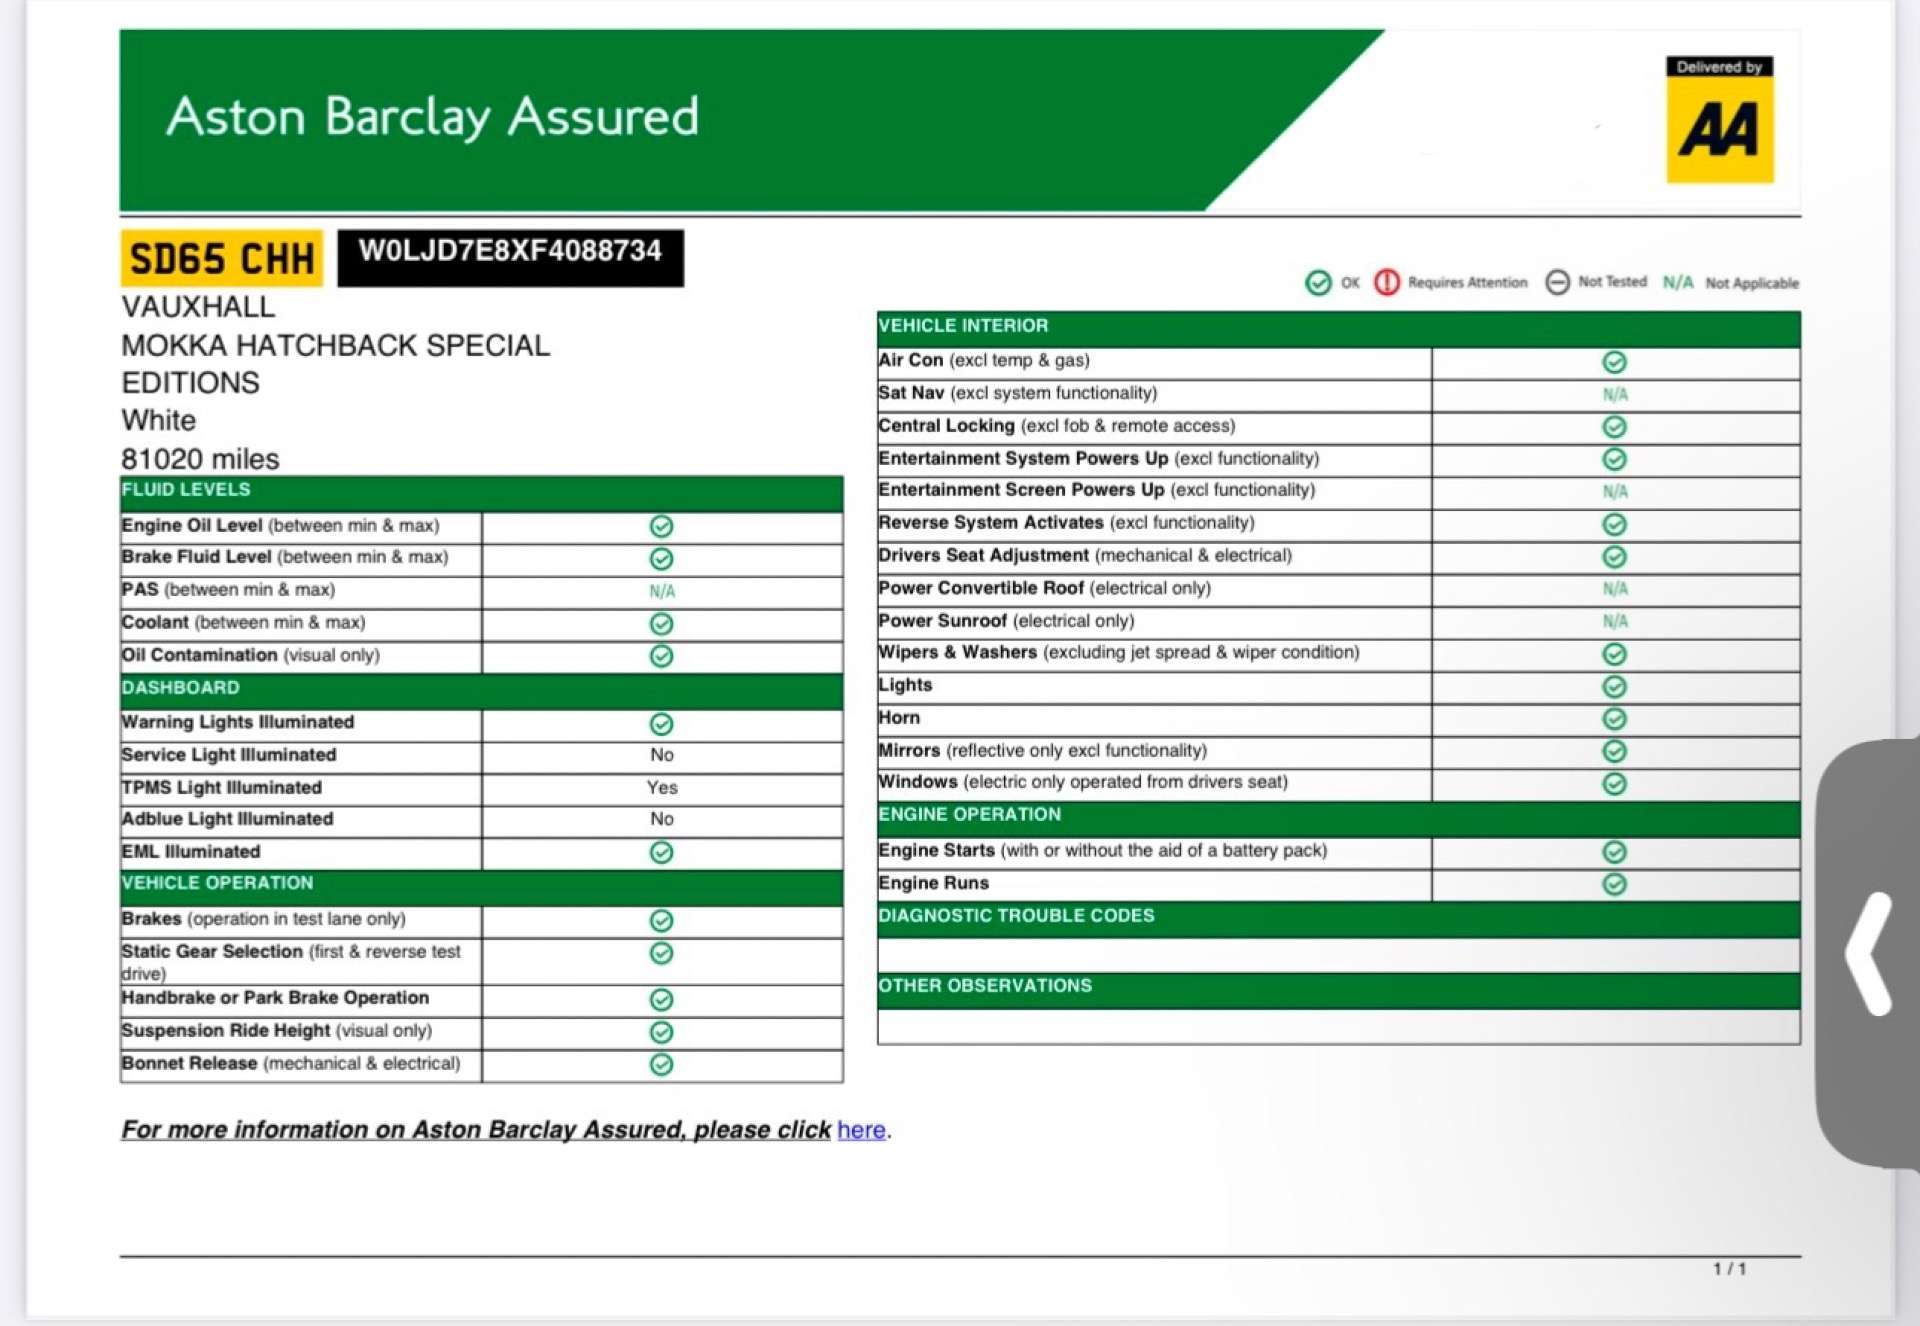Click the Reverse System Activates green tick
The width and height of the screenshot is (1920, 1326).
(1614, 524)
